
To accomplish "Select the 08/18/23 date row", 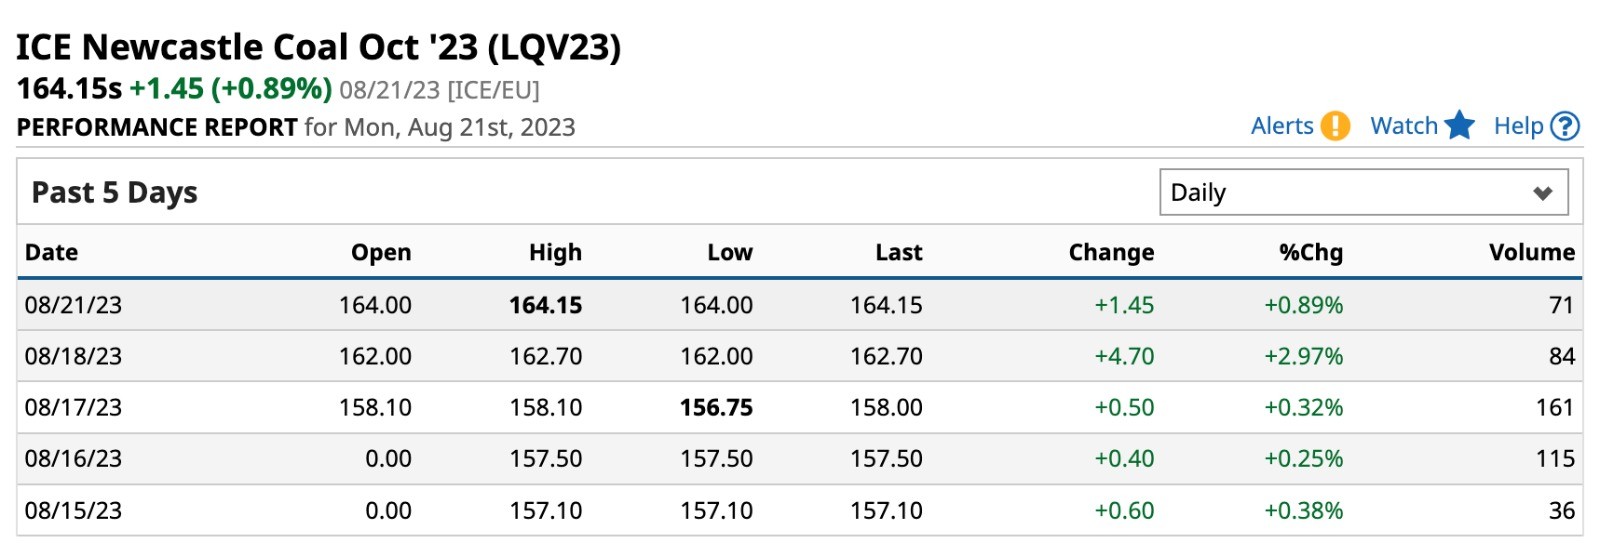I will (800, 356).
